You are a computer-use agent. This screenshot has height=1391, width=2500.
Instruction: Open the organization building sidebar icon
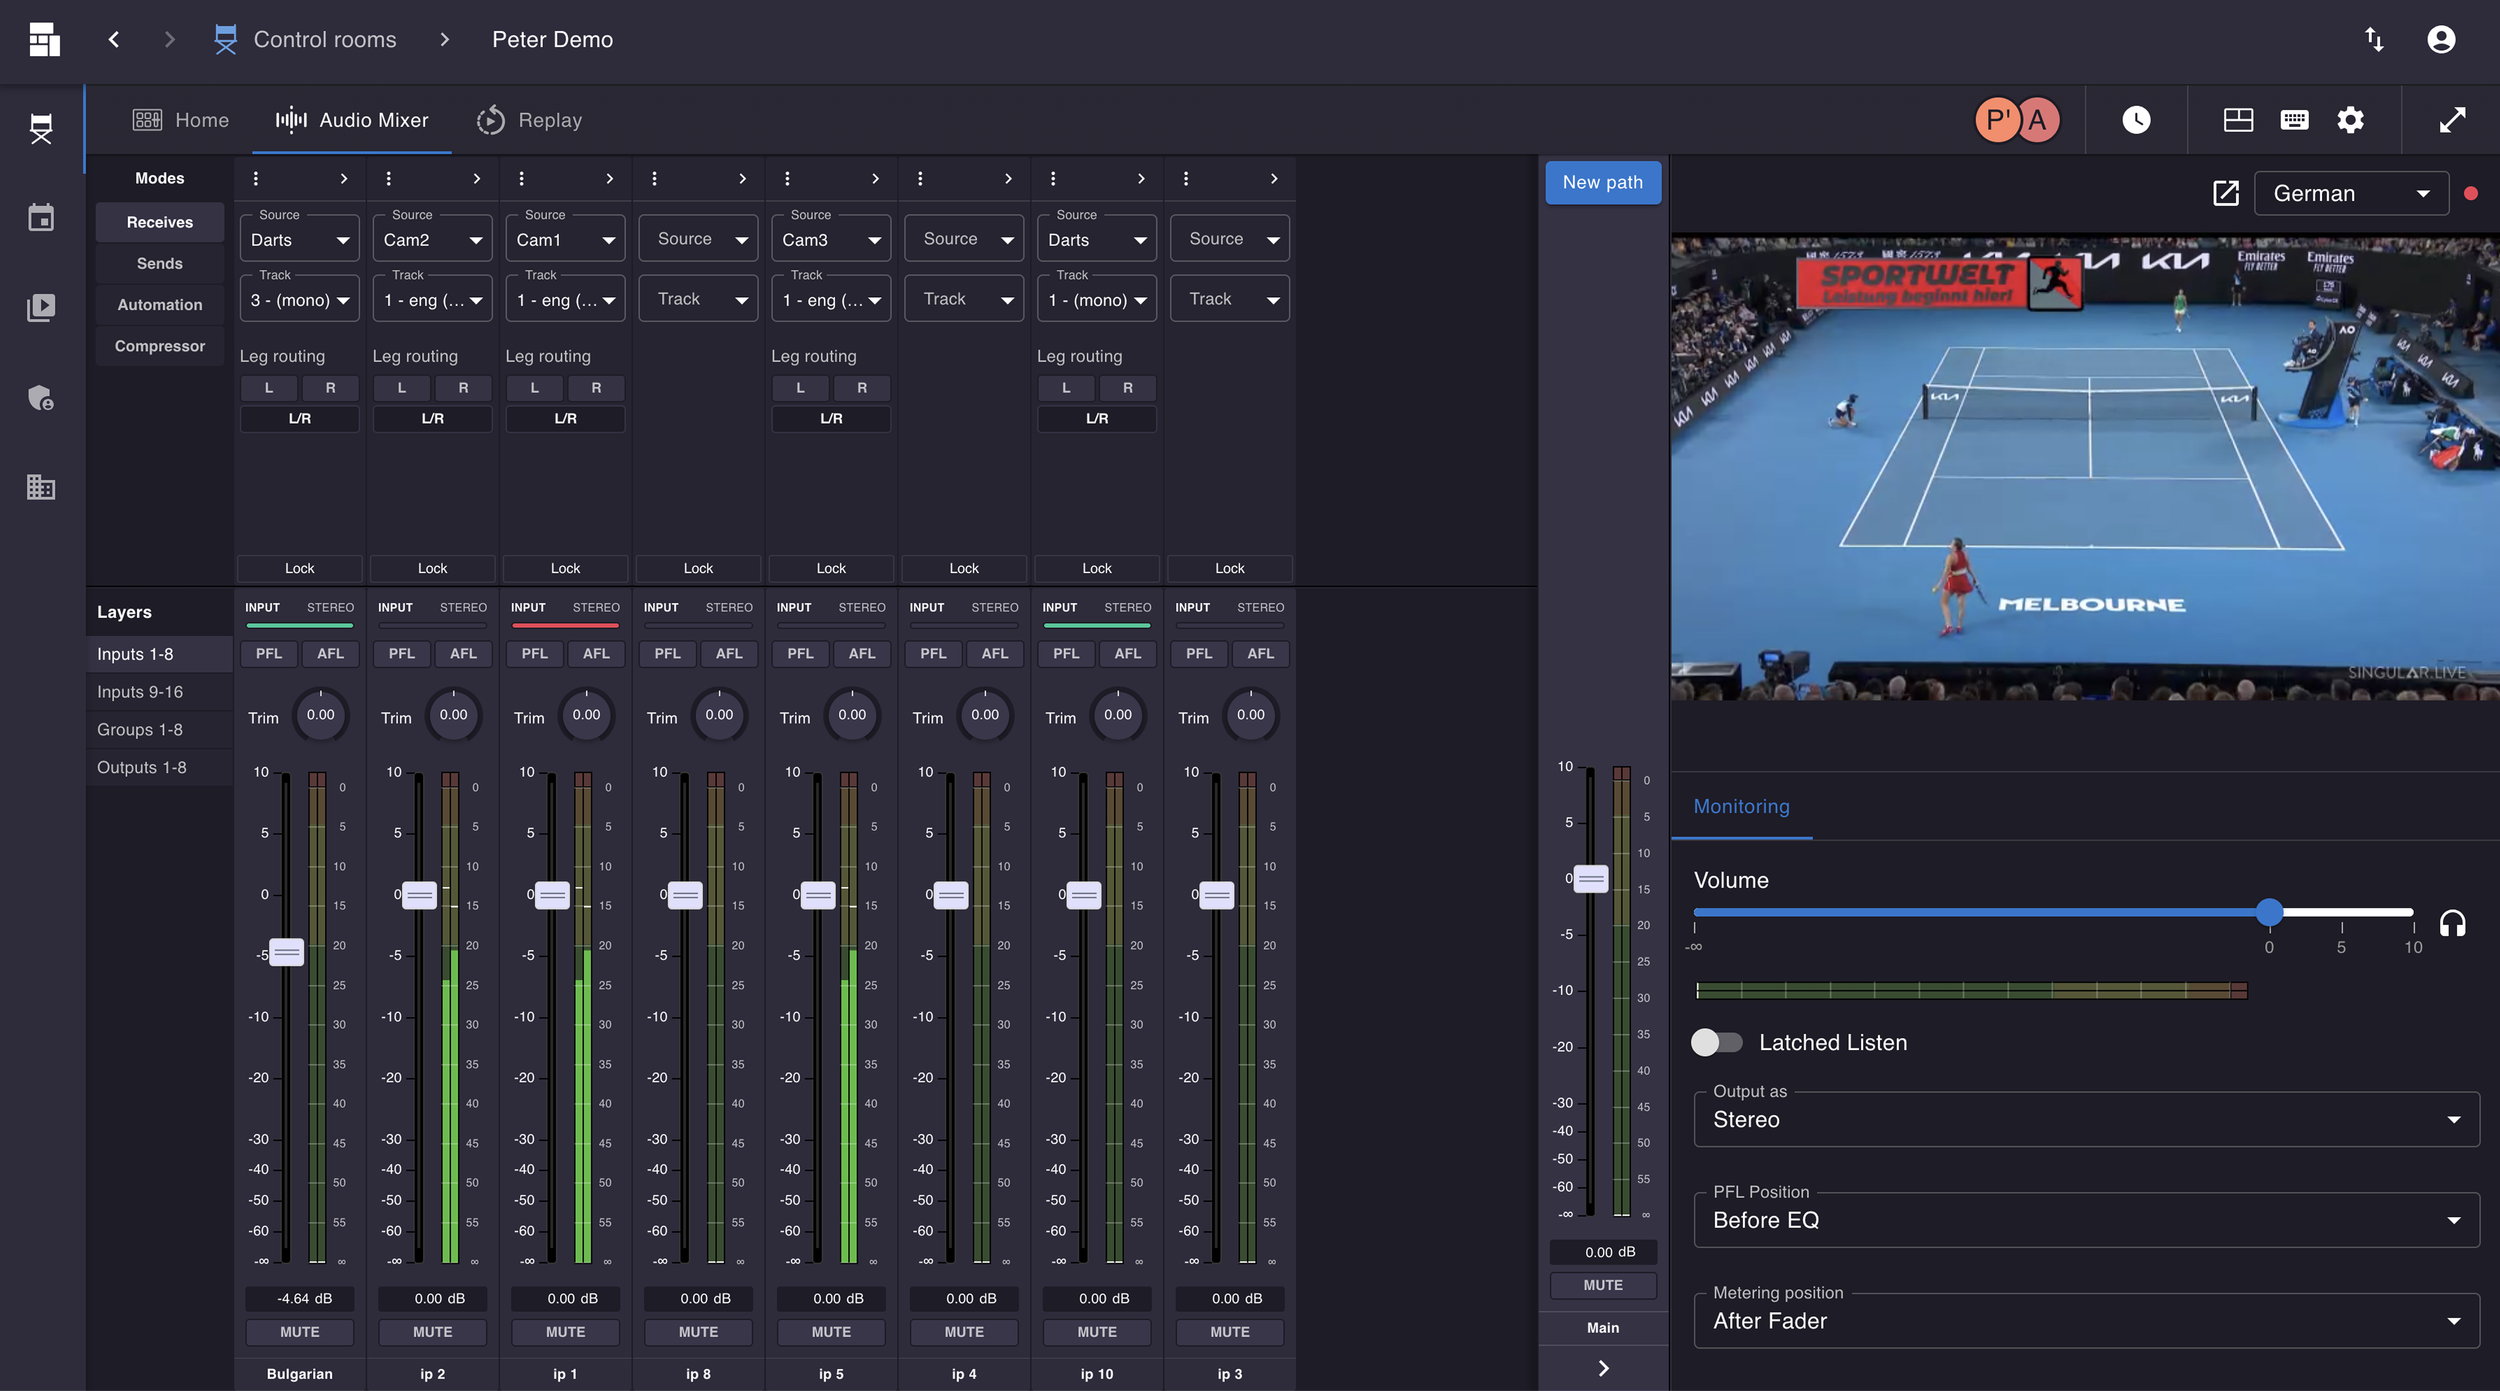(41, 487)
